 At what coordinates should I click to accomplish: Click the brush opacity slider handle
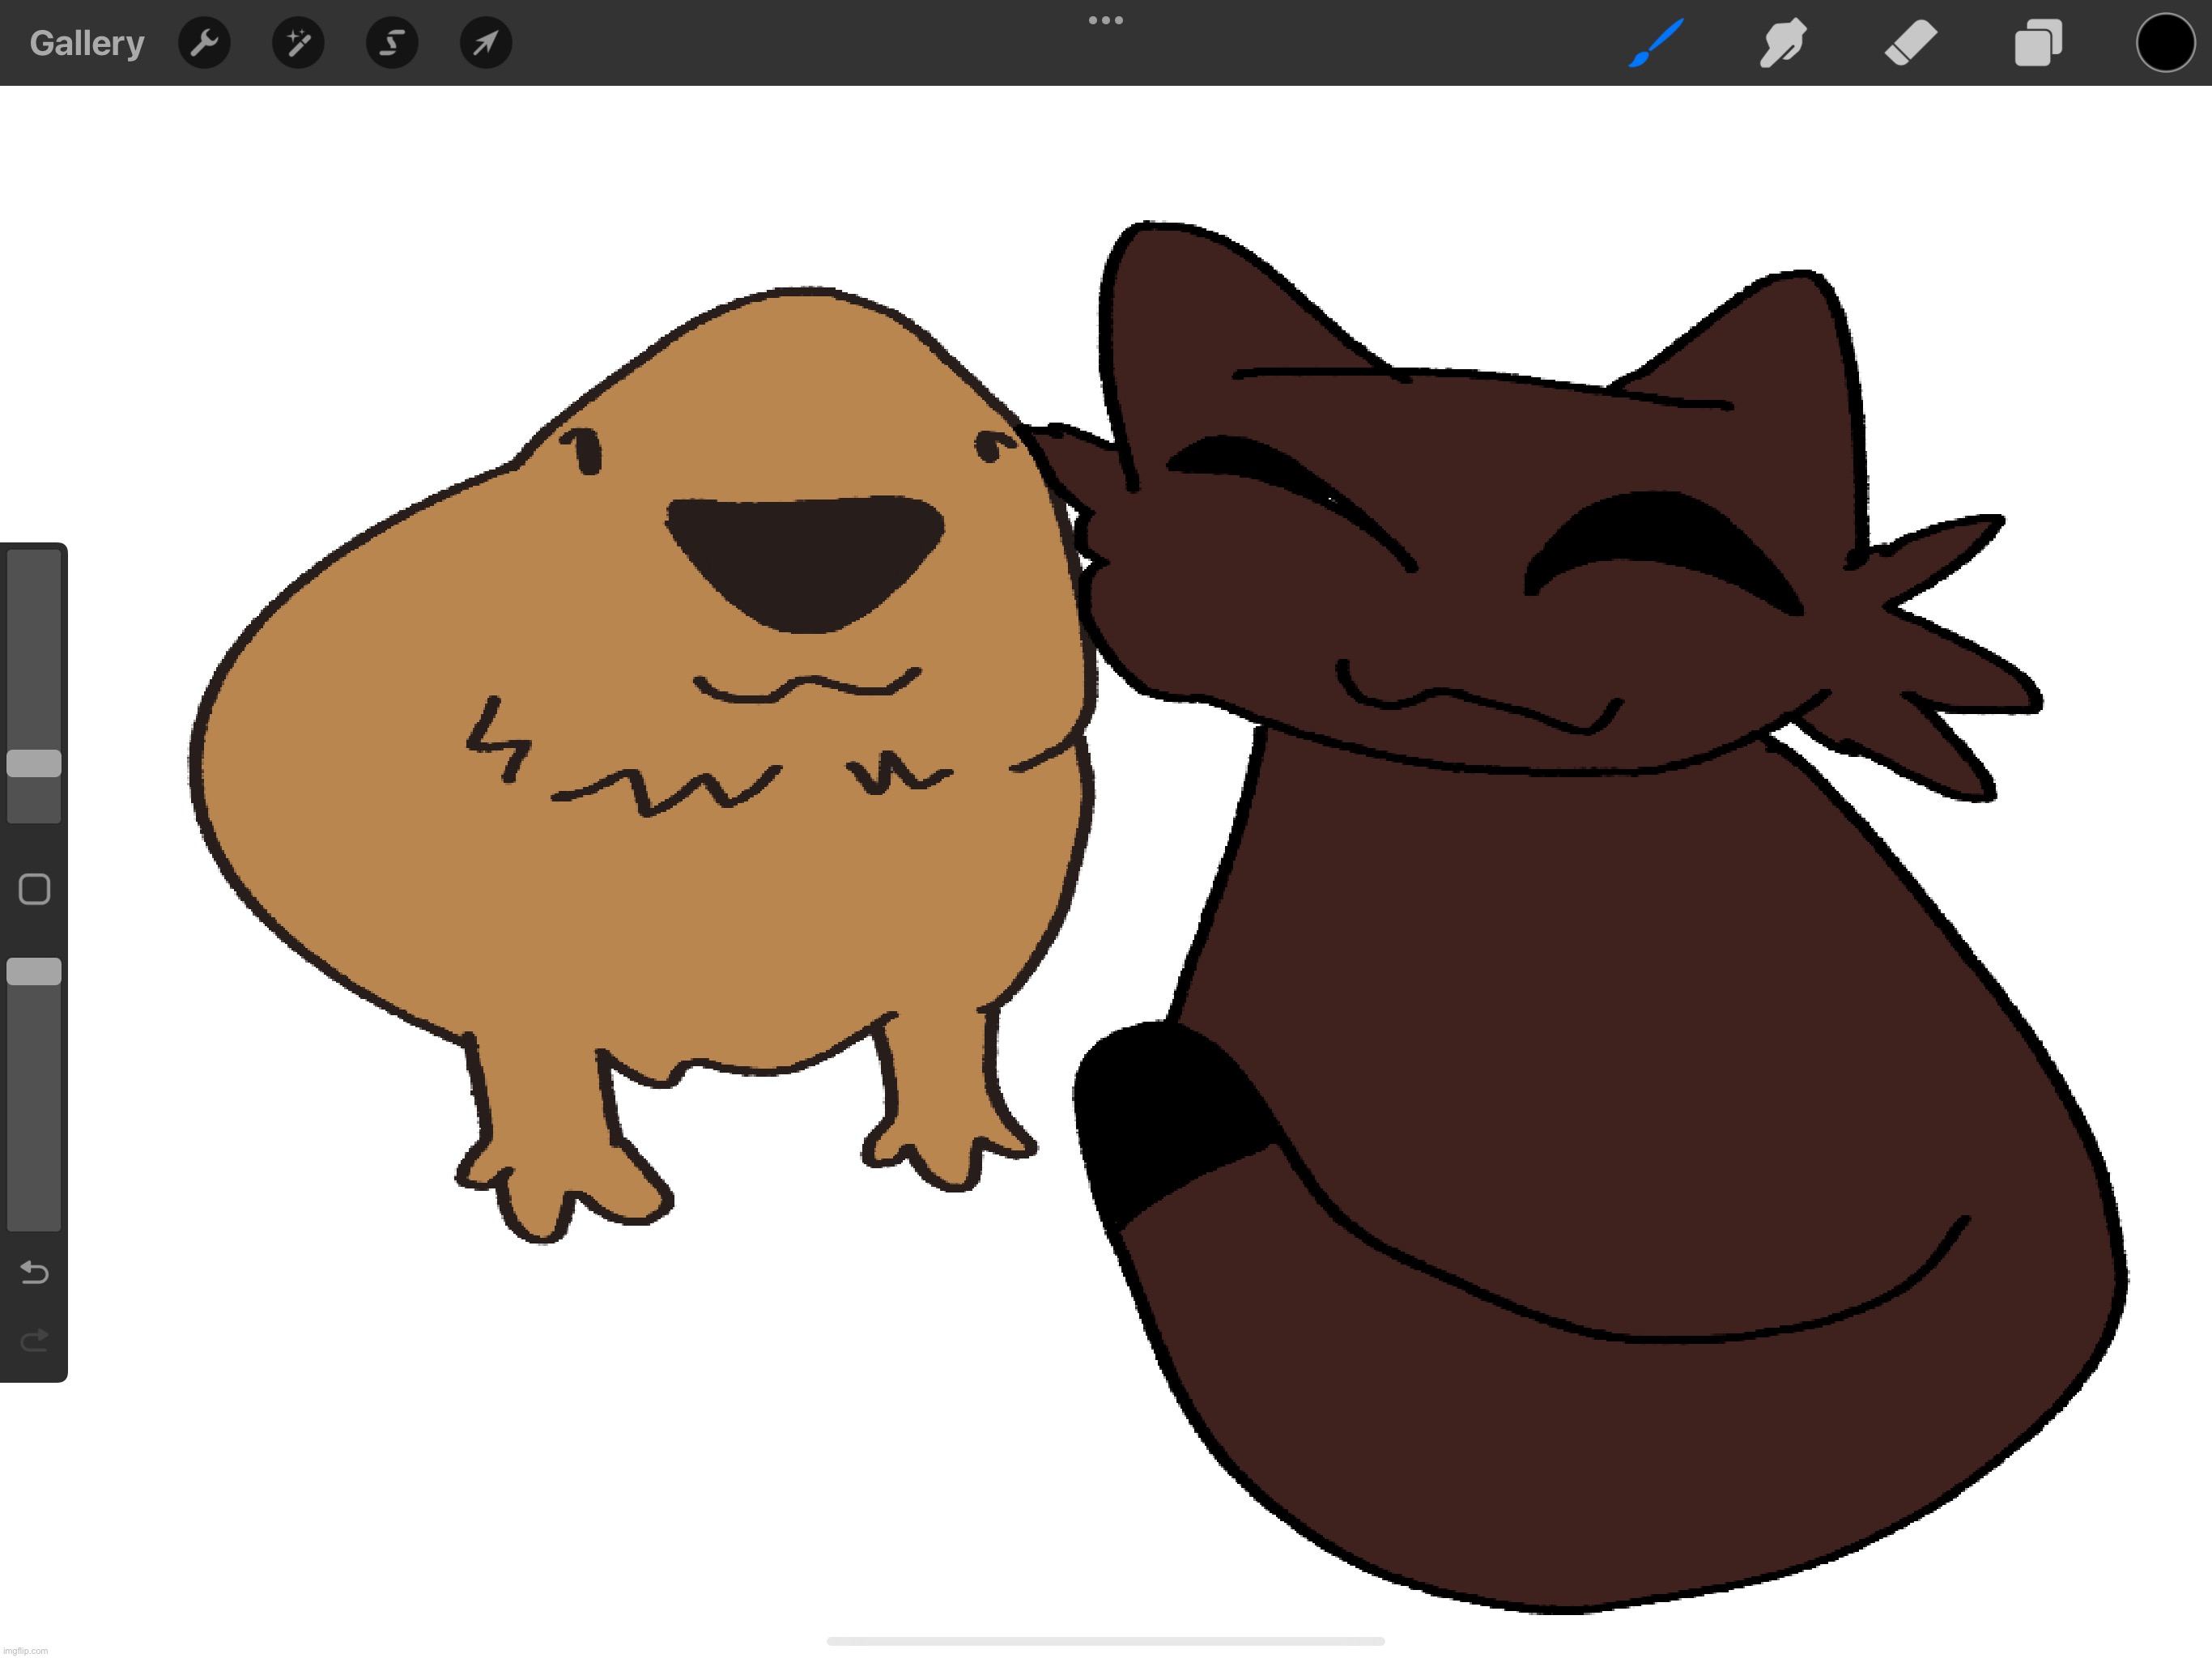point(34,971)
